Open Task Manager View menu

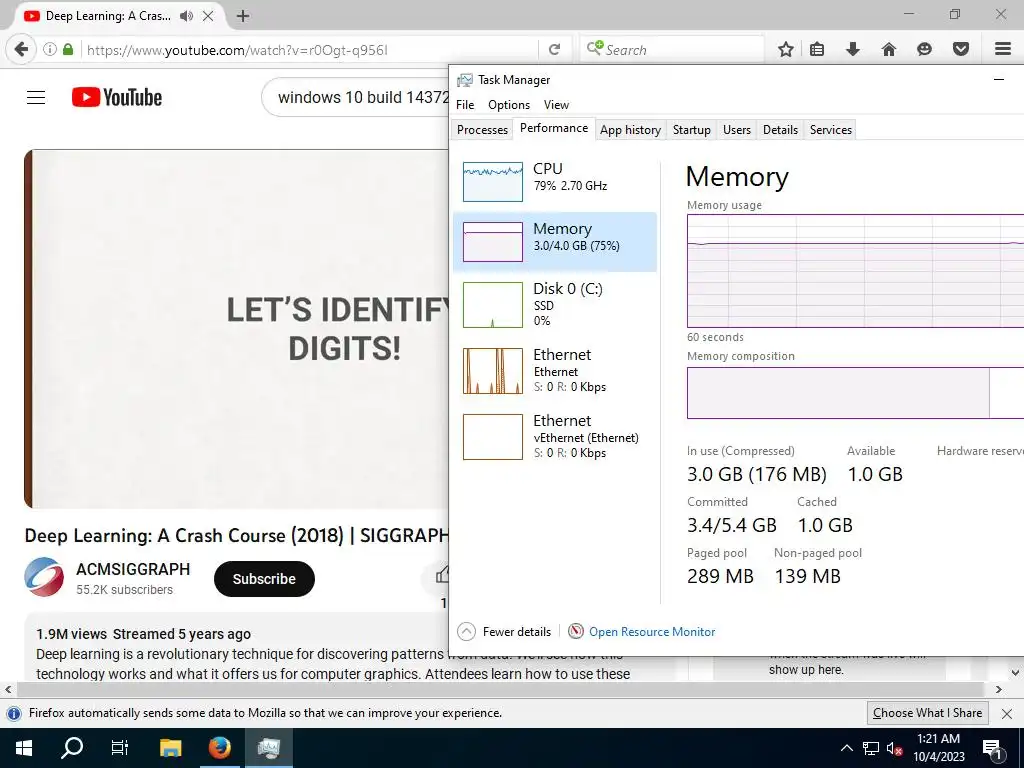pyautogui.click(x=556, y=104)
